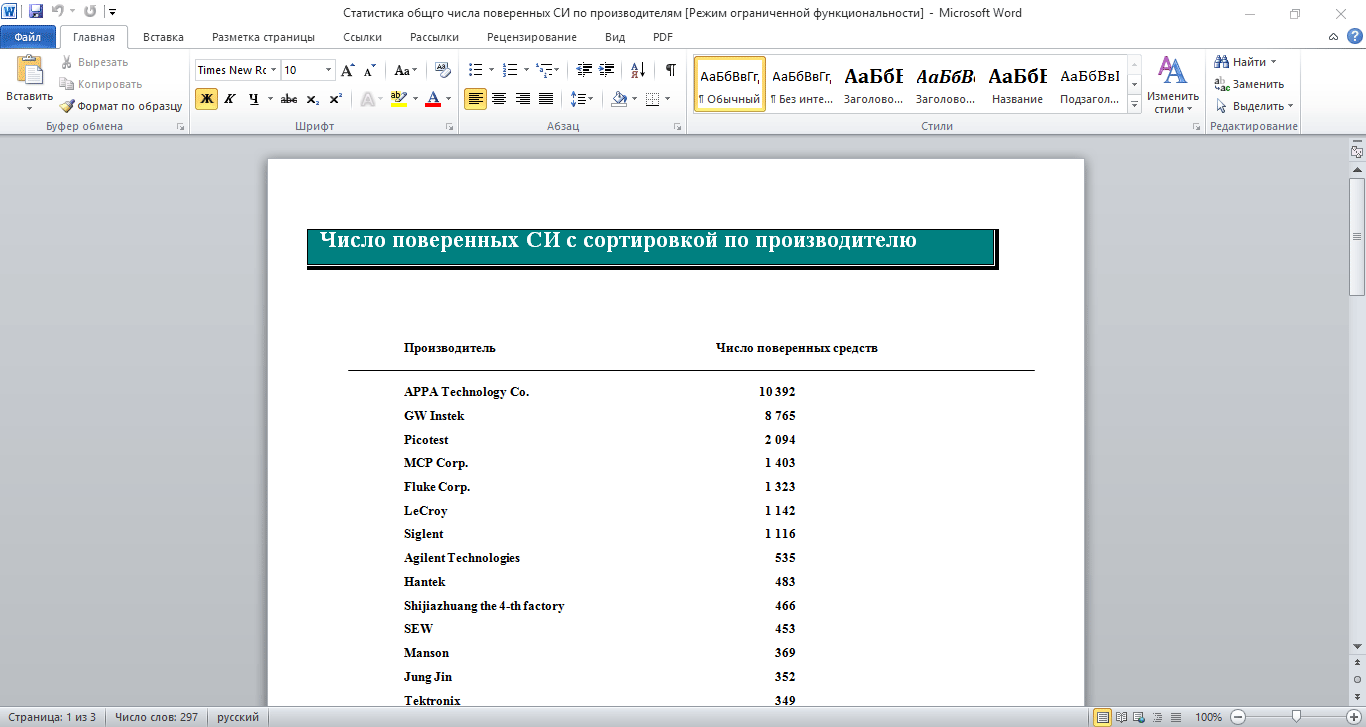Open the font size dropdown
Viewport: 1366px width, 727px height.
328,70
